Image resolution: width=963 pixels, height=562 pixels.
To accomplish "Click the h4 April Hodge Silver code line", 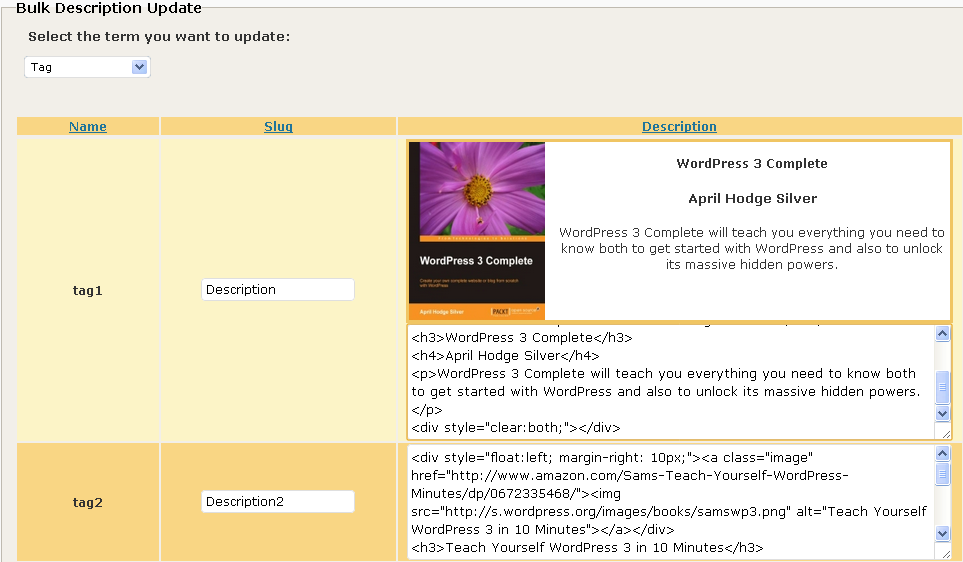I will coord(505,356).
